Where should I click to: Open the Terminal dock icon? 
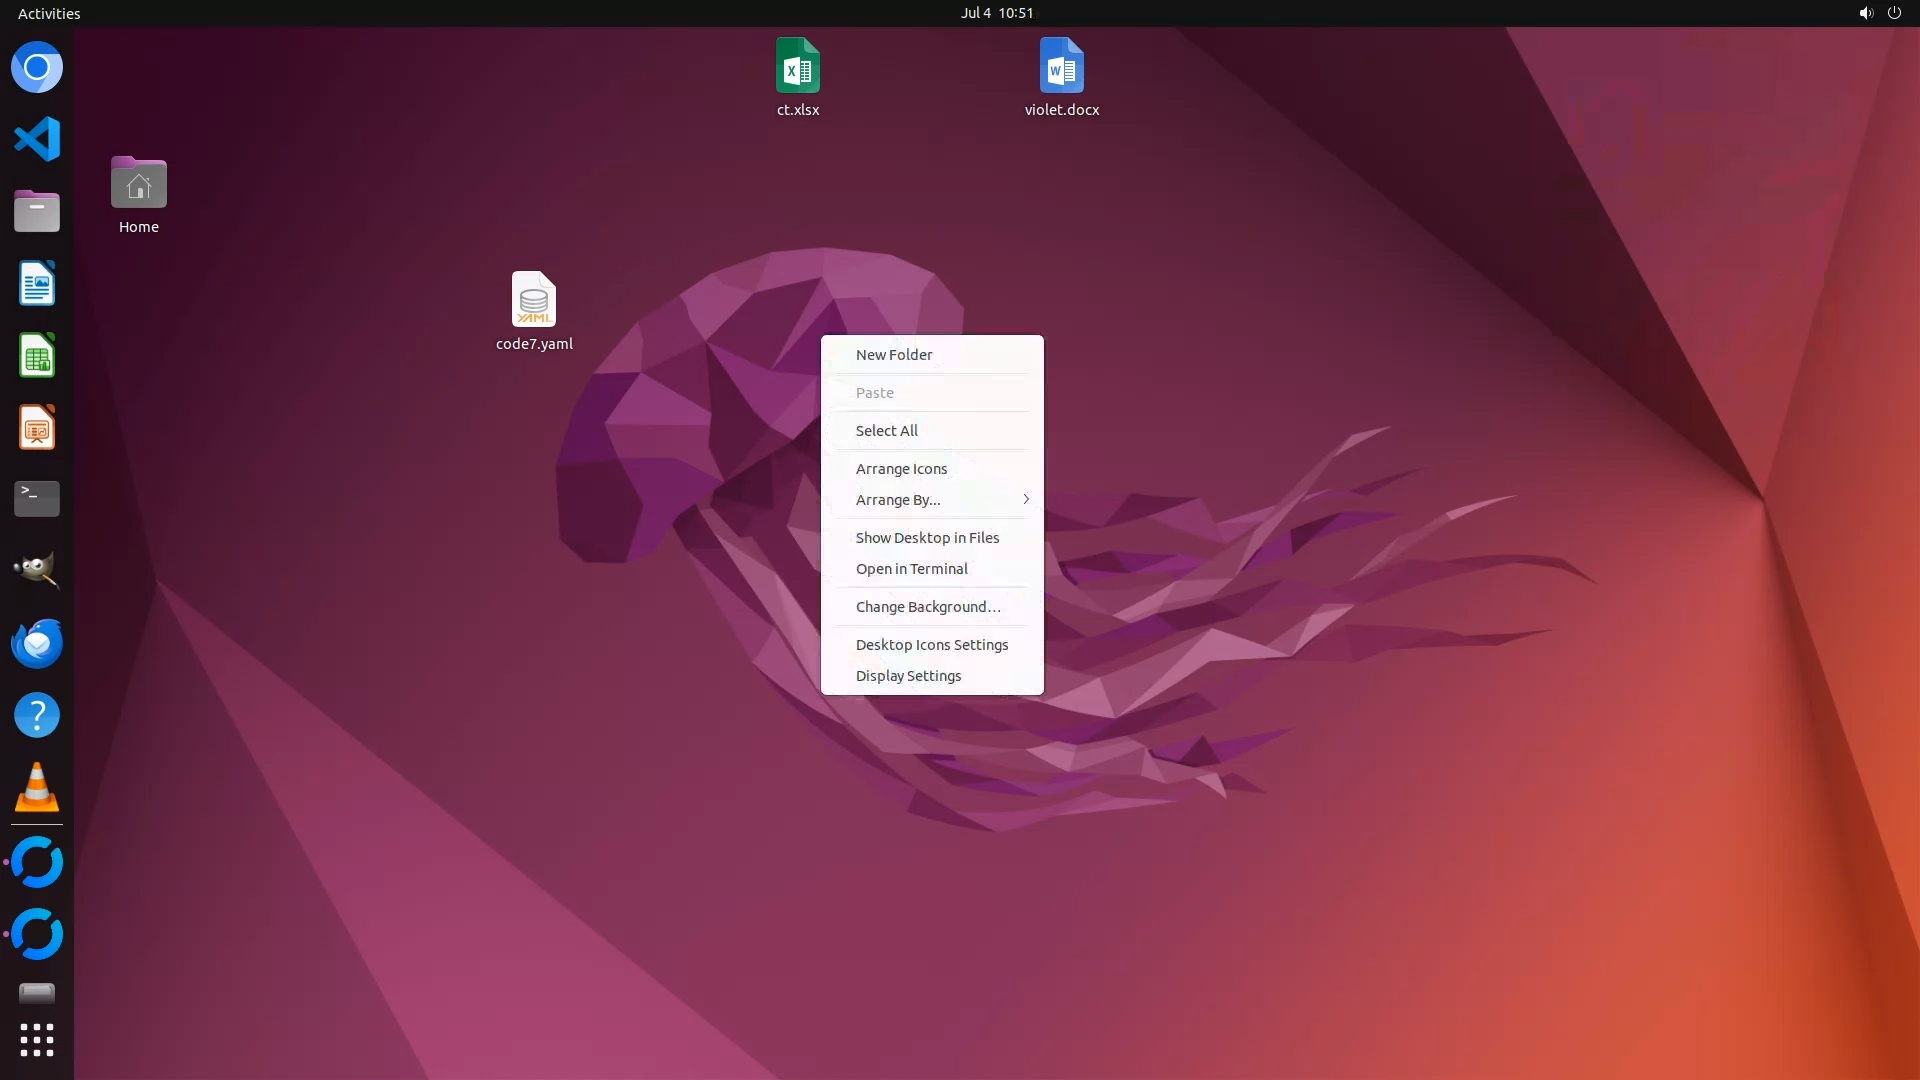[37, 499]
